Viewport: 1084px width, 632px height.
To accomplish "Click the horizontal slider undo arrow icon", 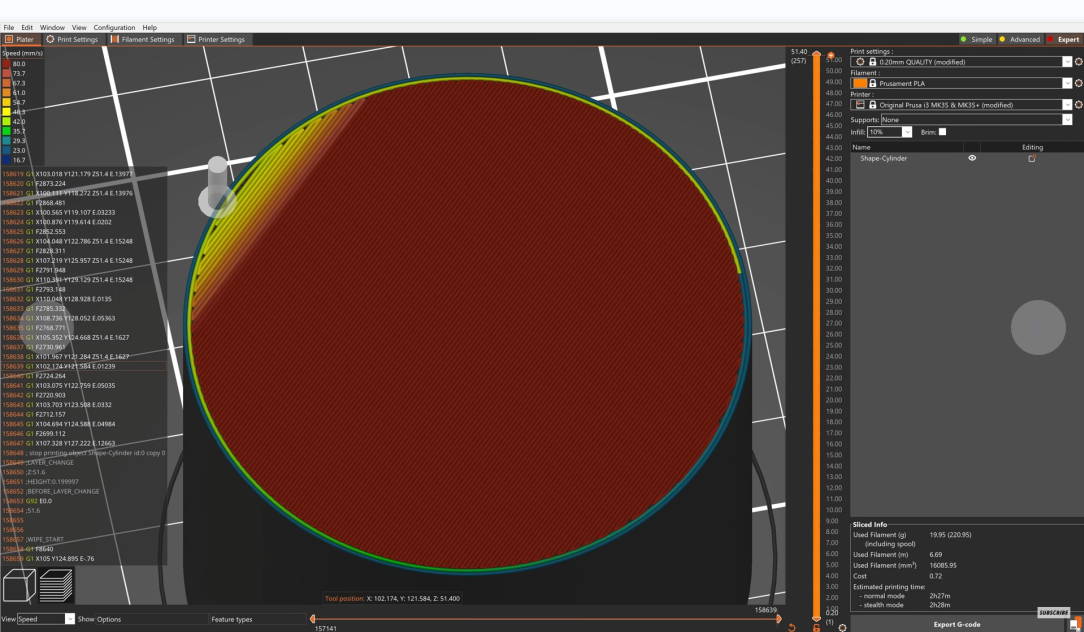I will click(x=792, y=627).
